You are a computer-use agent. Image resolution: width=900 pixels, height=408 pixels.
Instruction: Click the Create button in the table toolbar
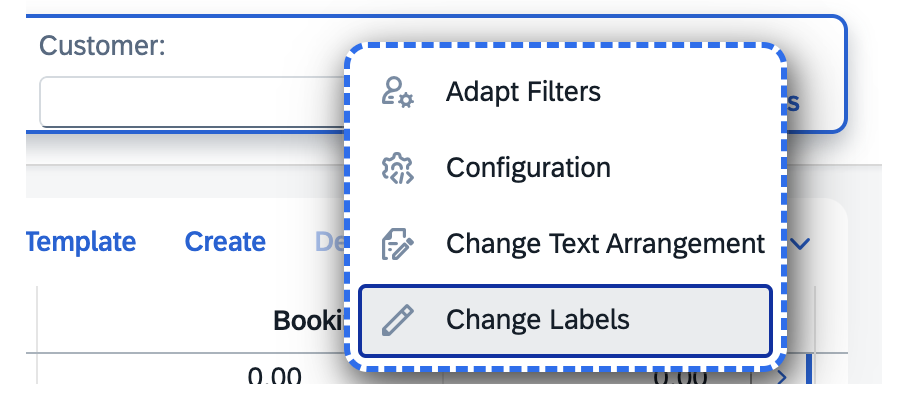click(225, 242)
